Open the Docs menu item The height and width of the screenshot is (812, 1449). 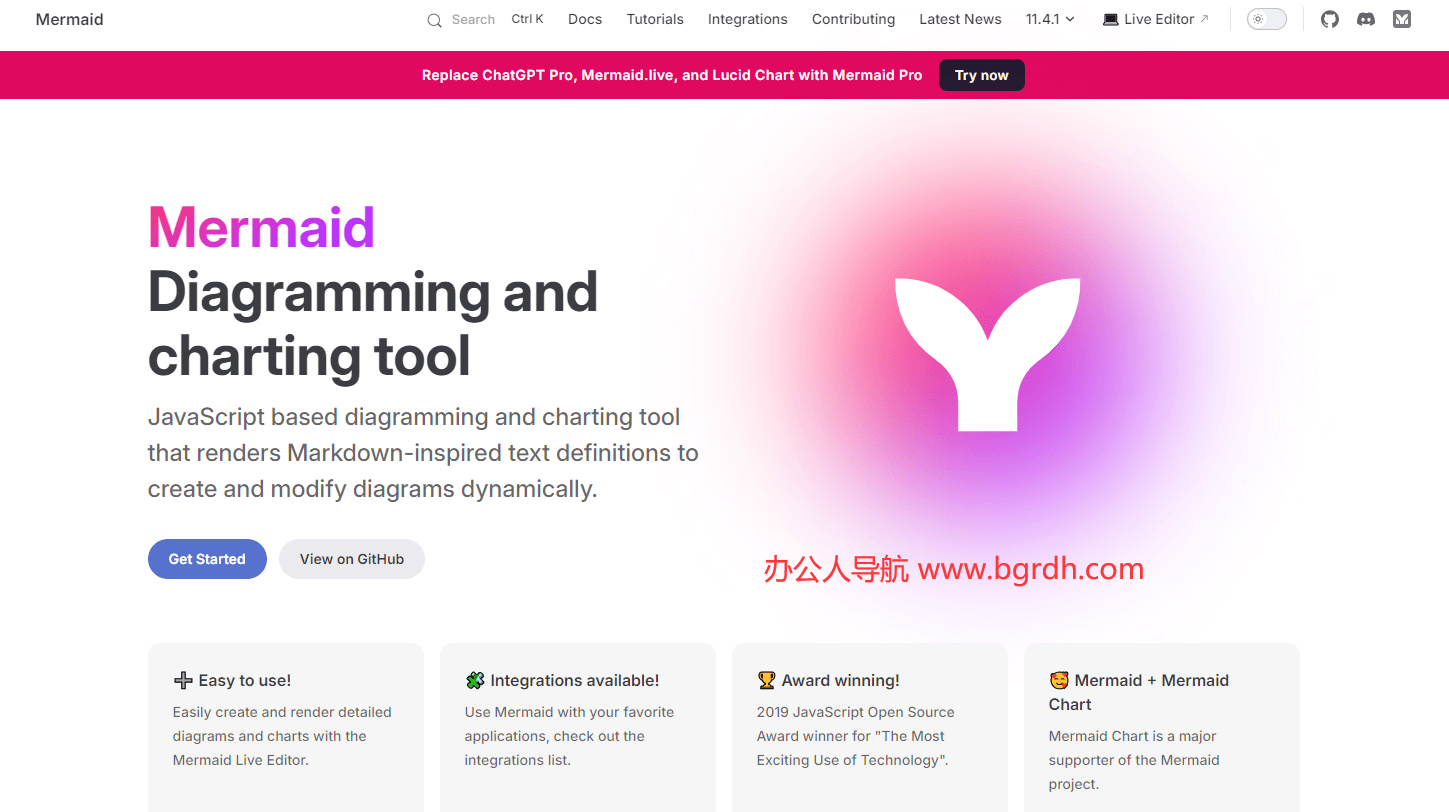[585, 19]
